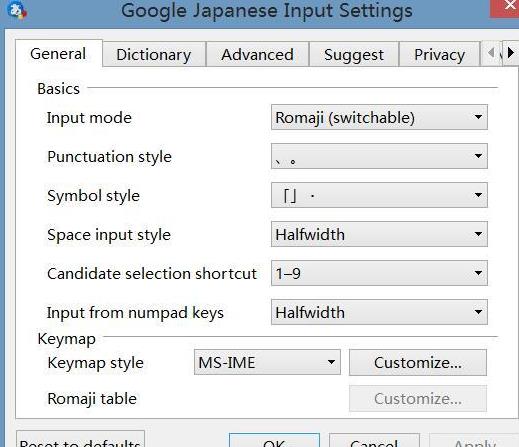Click the Romaji table label
The image size is (519, 447).
tap(92, 399)
